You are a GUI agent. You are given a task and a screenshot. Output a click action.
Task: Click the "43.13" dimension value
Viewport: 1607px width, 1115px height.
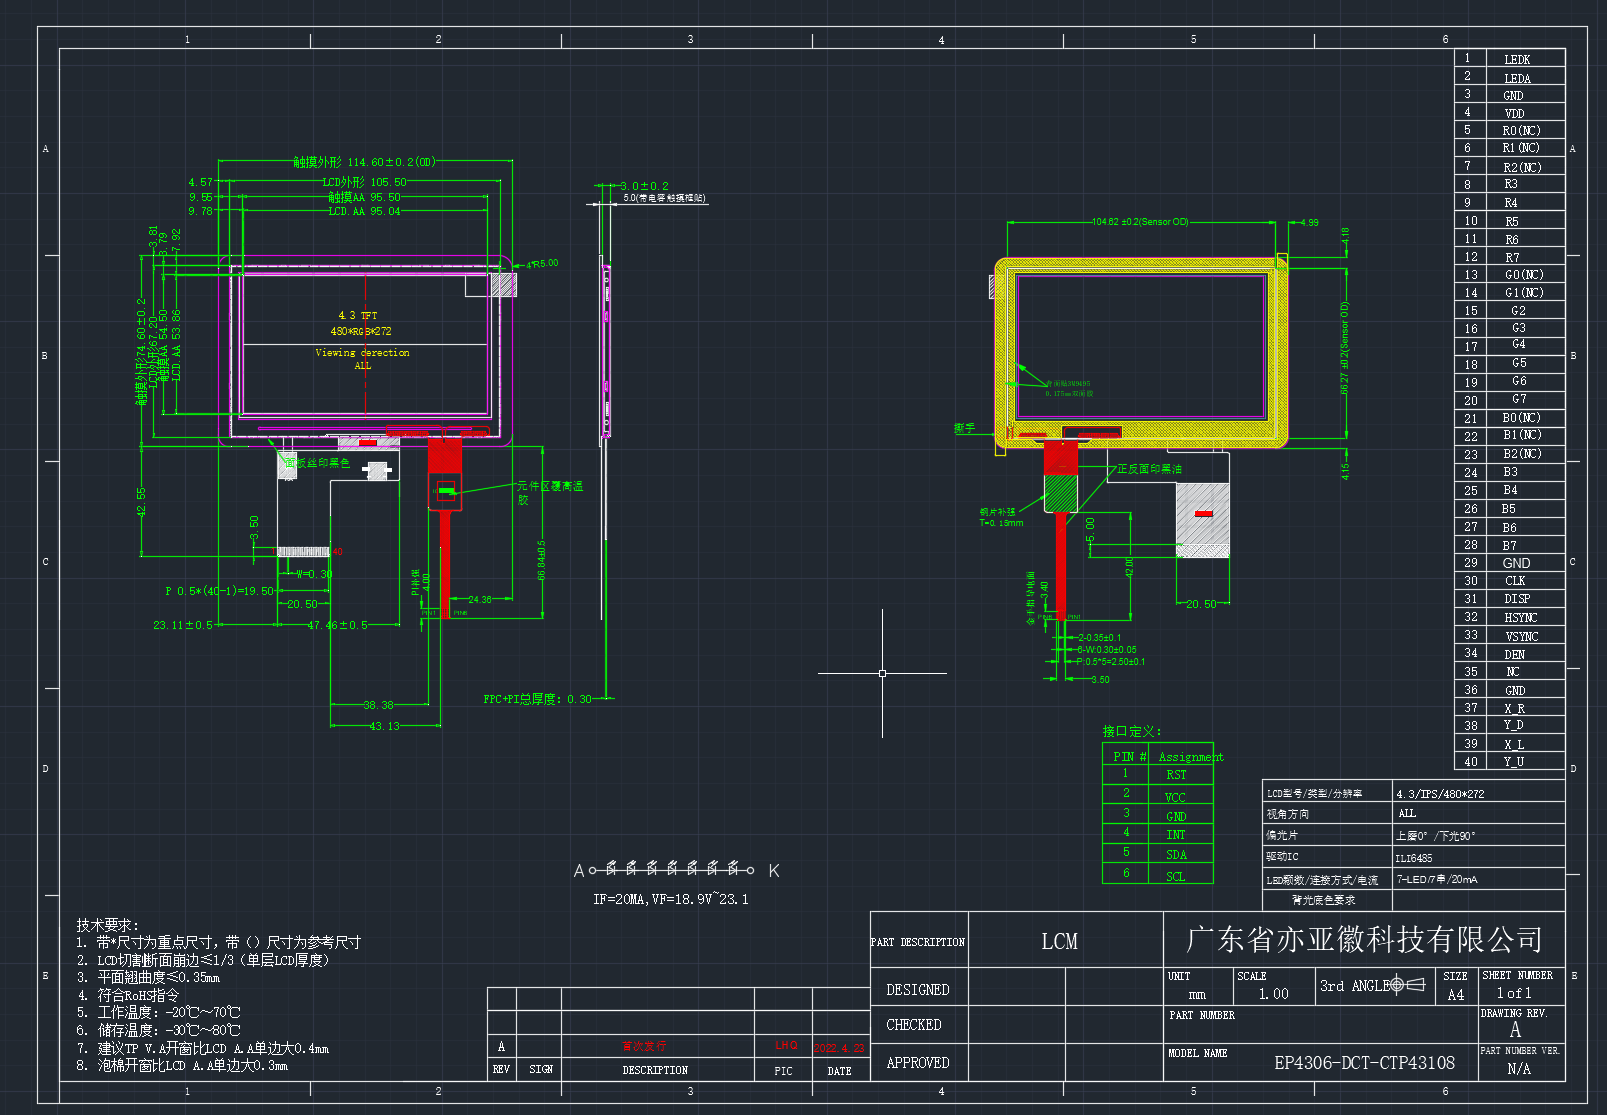tap(384, 726)
